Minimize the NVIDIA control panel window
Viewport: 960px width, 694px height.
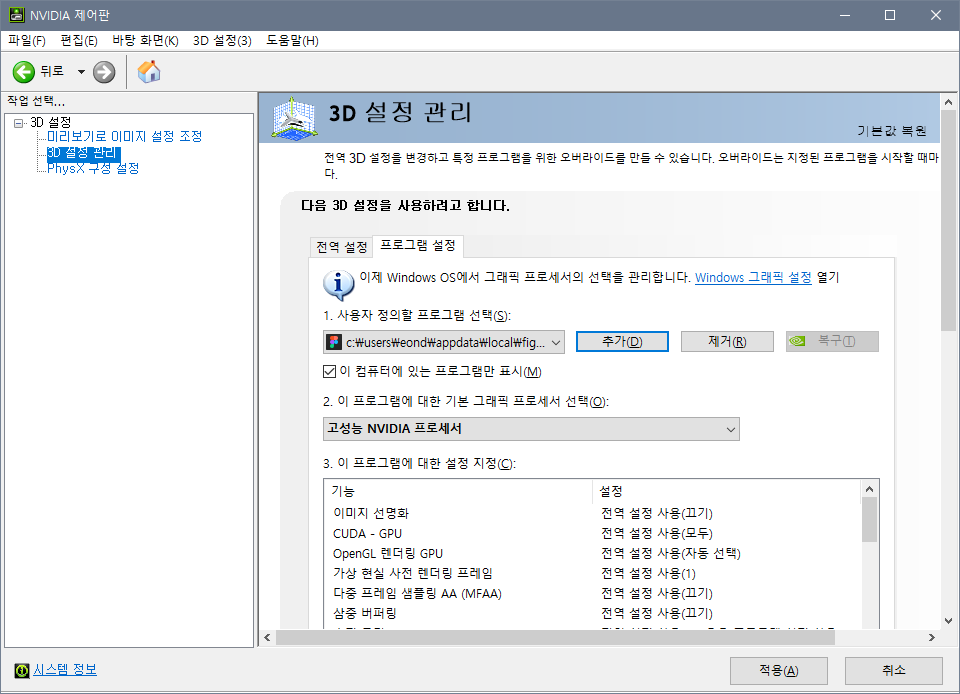click(846, 15)
